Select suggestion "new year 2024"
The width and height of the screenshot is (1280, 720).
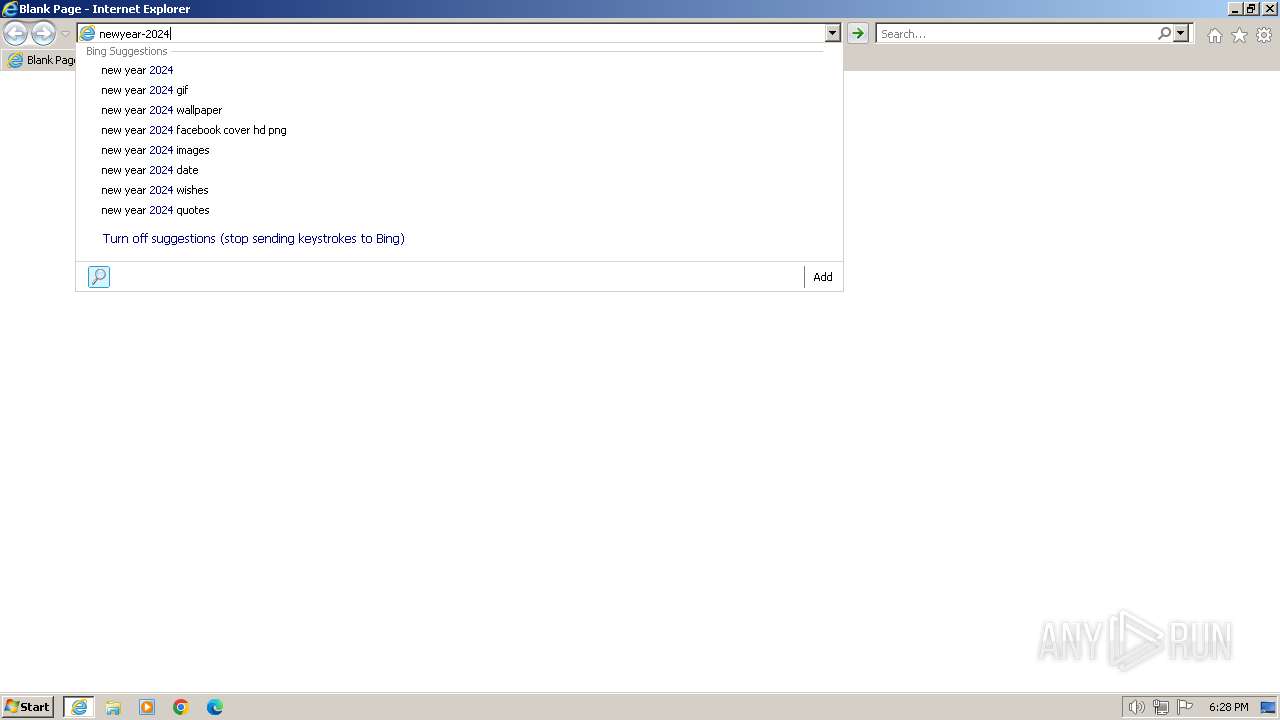click(x=459, y=70)
